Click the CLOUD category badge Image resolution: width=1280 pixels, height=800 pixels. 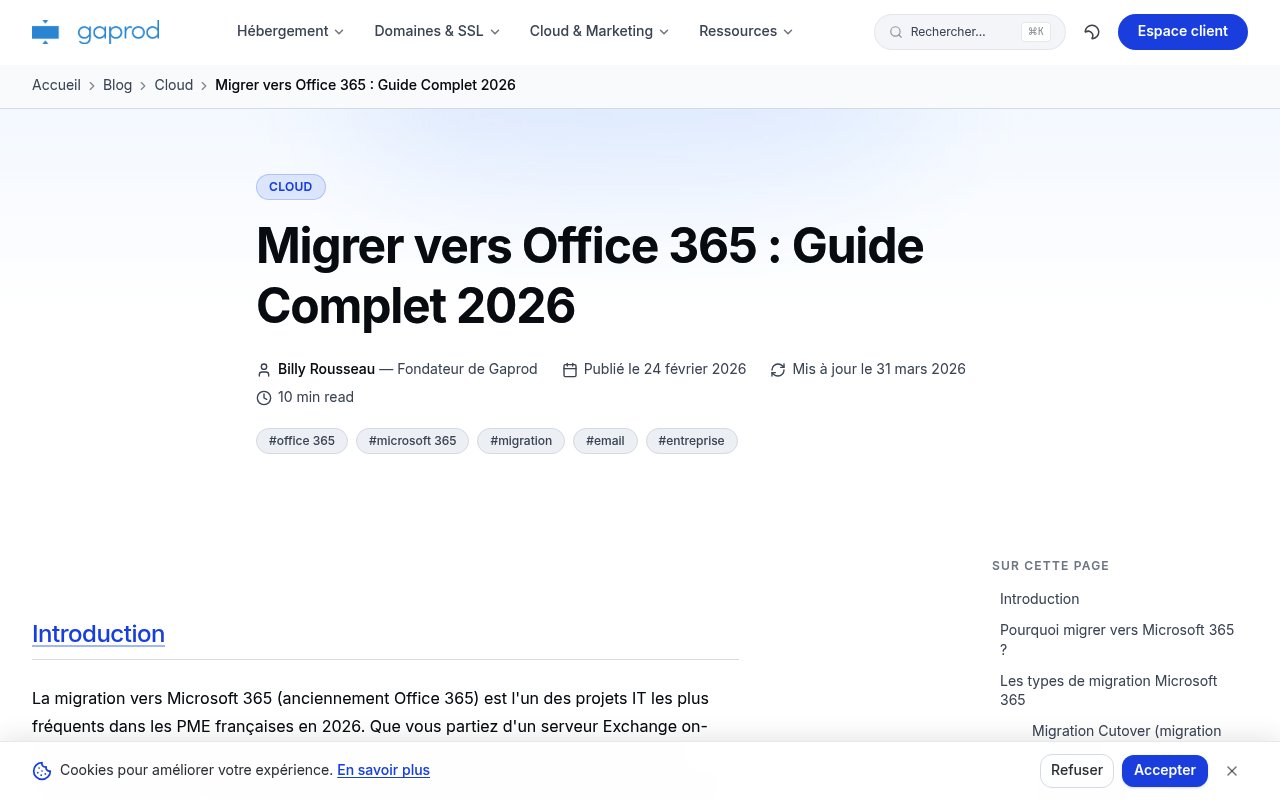pyautogui.click(x=291, y=187)
